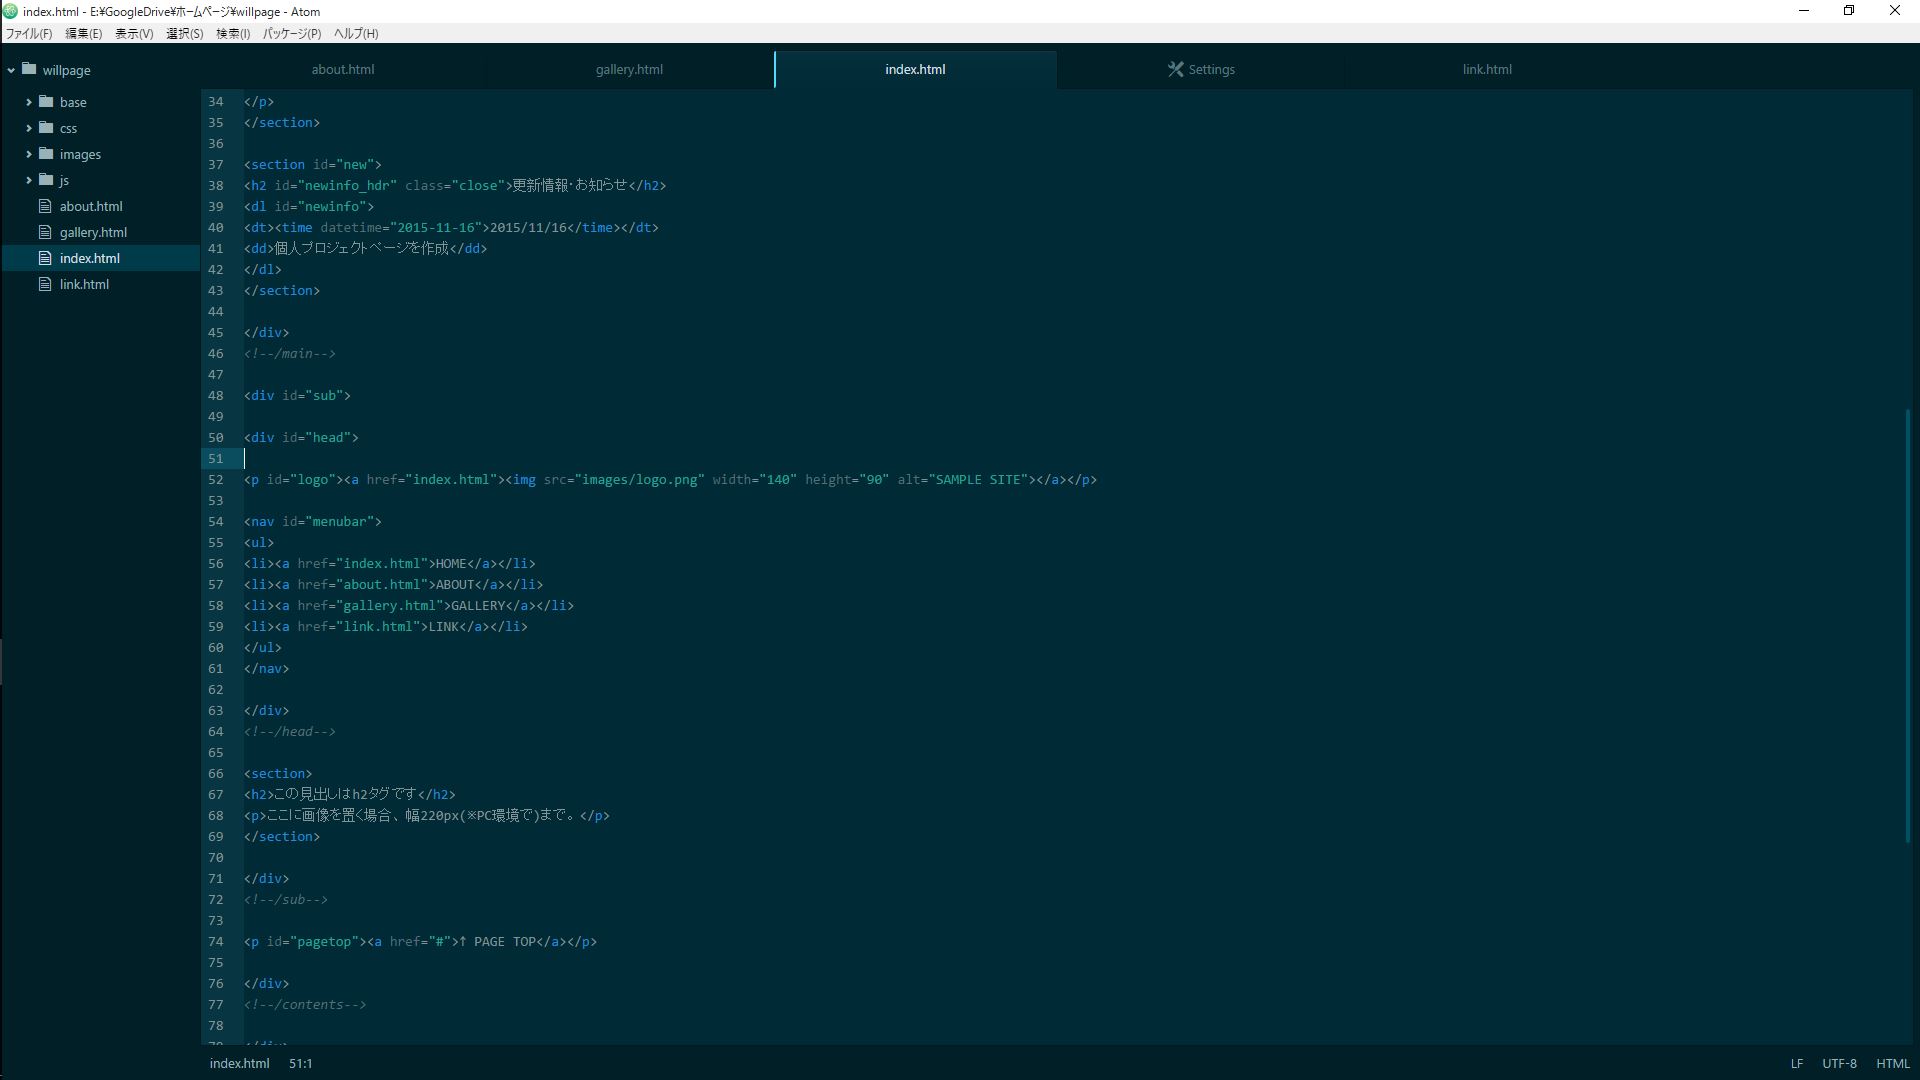This screenshot has width=1920, height=1080.
Task: Open ファイル menu
Action: pyautogui.click(x=26, y=33)
